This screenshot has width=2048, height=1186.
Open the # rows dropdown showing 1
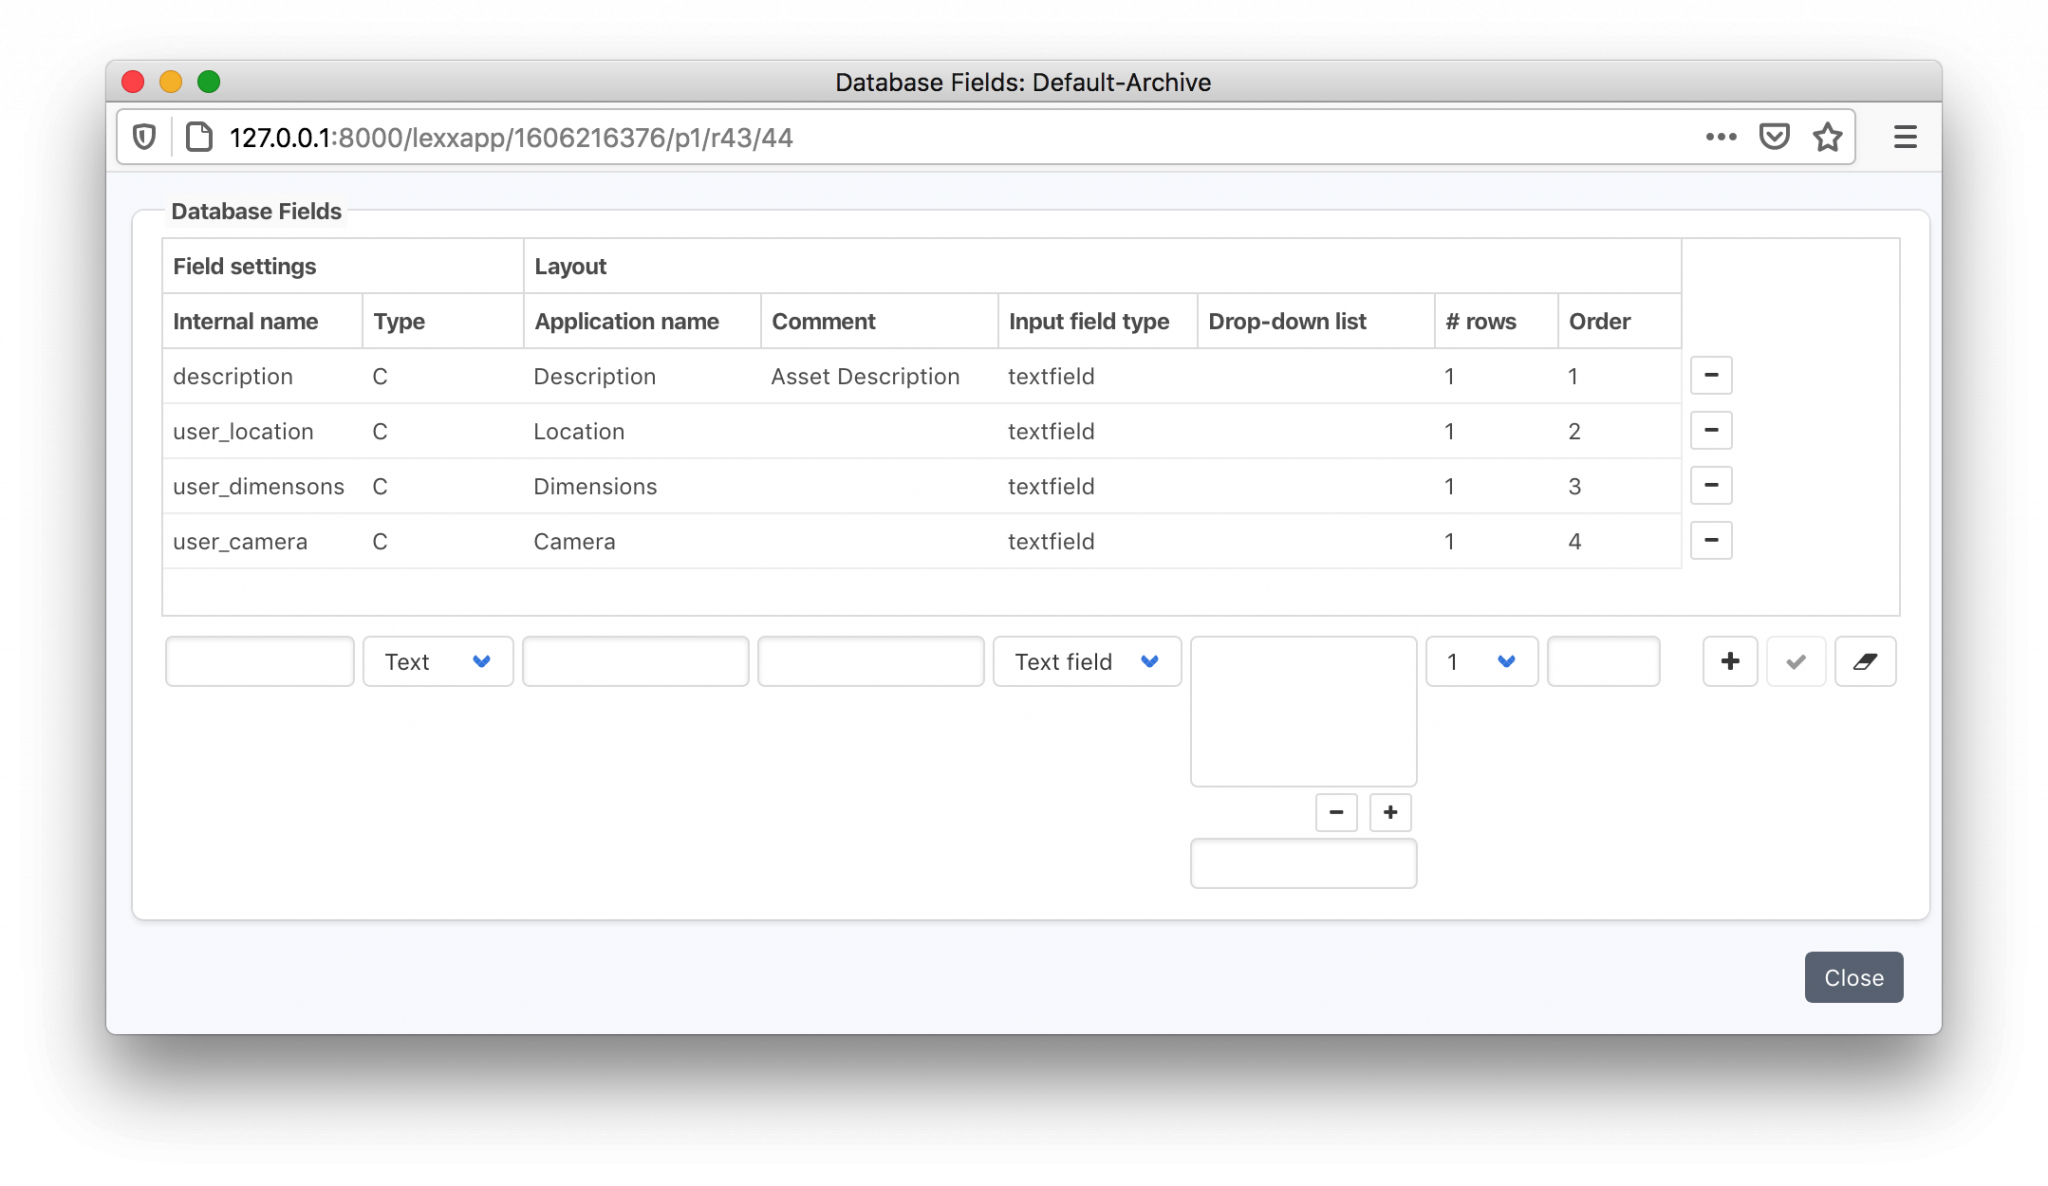(x=1481, y=661)
